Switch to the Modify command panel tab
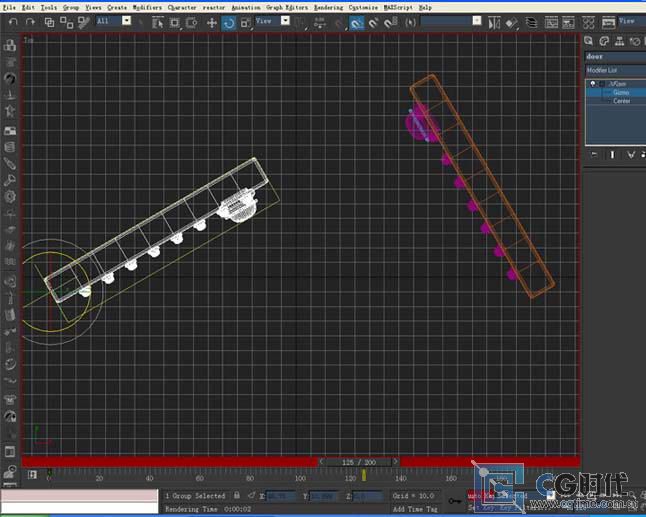The image size is (646, 517). [x=604, y=41]
